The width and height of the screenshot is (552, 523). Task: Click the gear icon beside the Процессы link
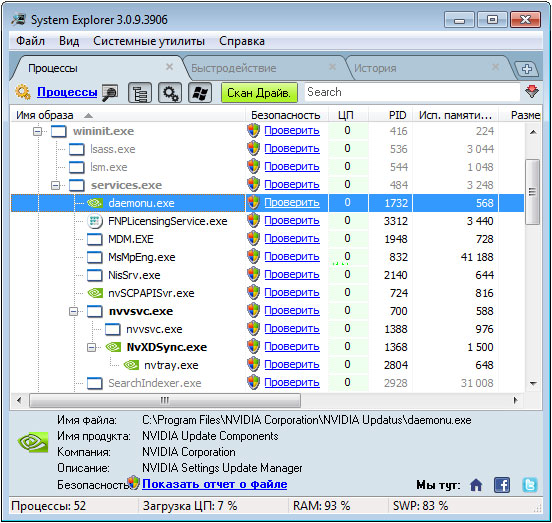pos(23,92)
